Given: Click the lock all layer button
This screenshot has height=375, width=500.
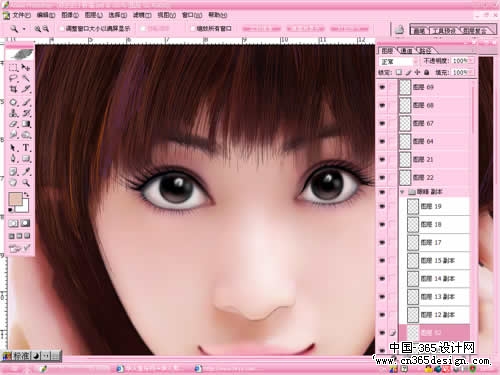Looking at the screenshot, I should [x=427, y=72].
